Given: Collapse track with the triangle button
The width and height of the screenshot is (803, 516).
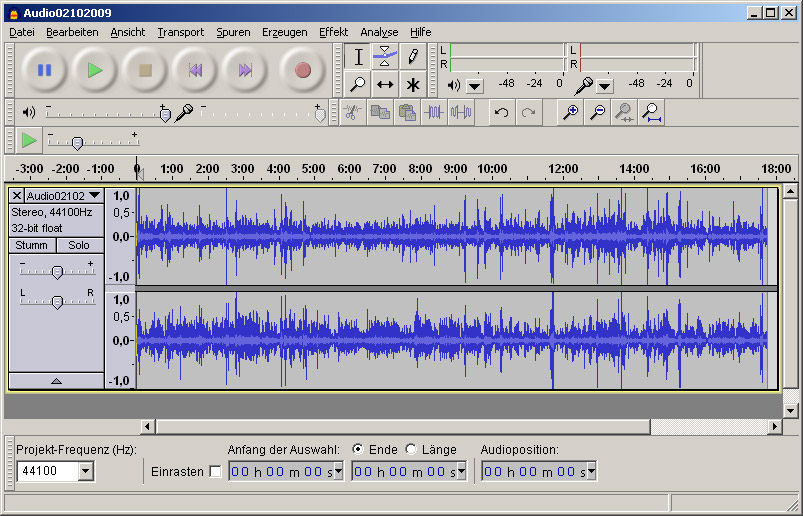Looking at the screenshot, I should click(56, 381).
